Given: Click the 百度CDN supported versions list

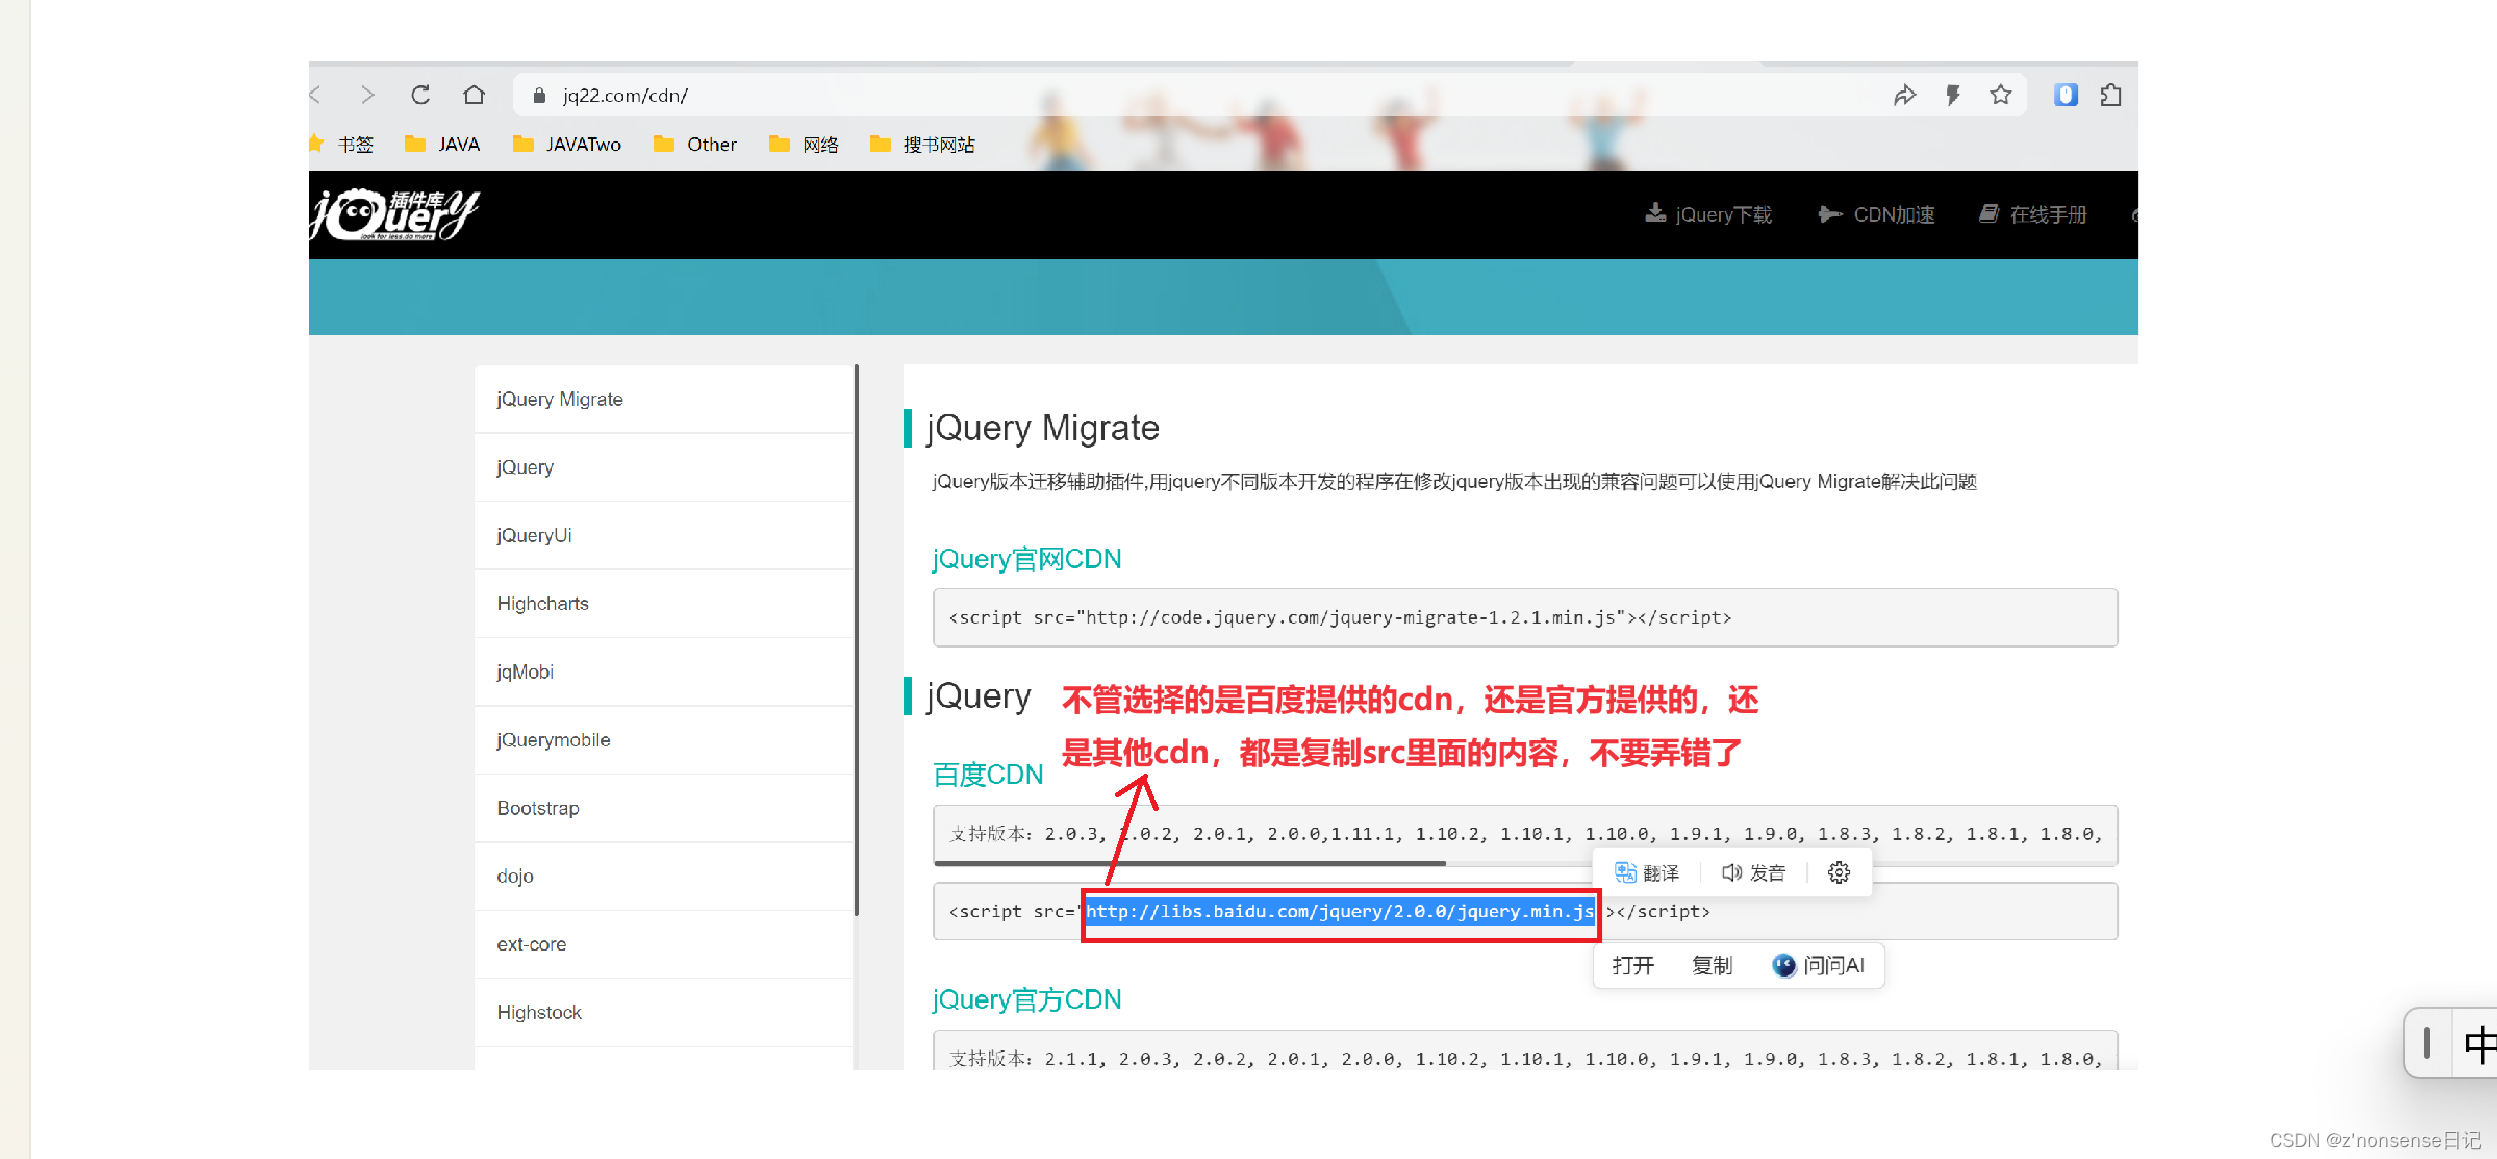Looking at the screenshot, I should pyautogui.click(x=1525, y=833).
